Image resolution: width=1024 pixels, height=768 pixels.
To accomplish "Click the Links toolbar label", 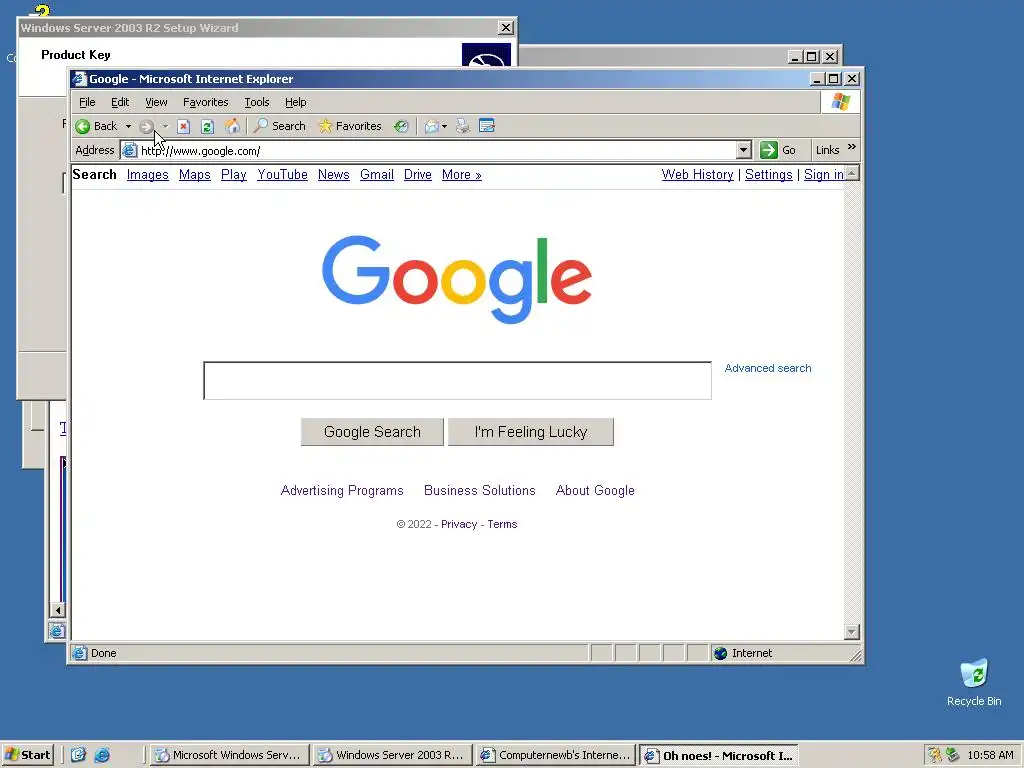I will click(827, 150).
